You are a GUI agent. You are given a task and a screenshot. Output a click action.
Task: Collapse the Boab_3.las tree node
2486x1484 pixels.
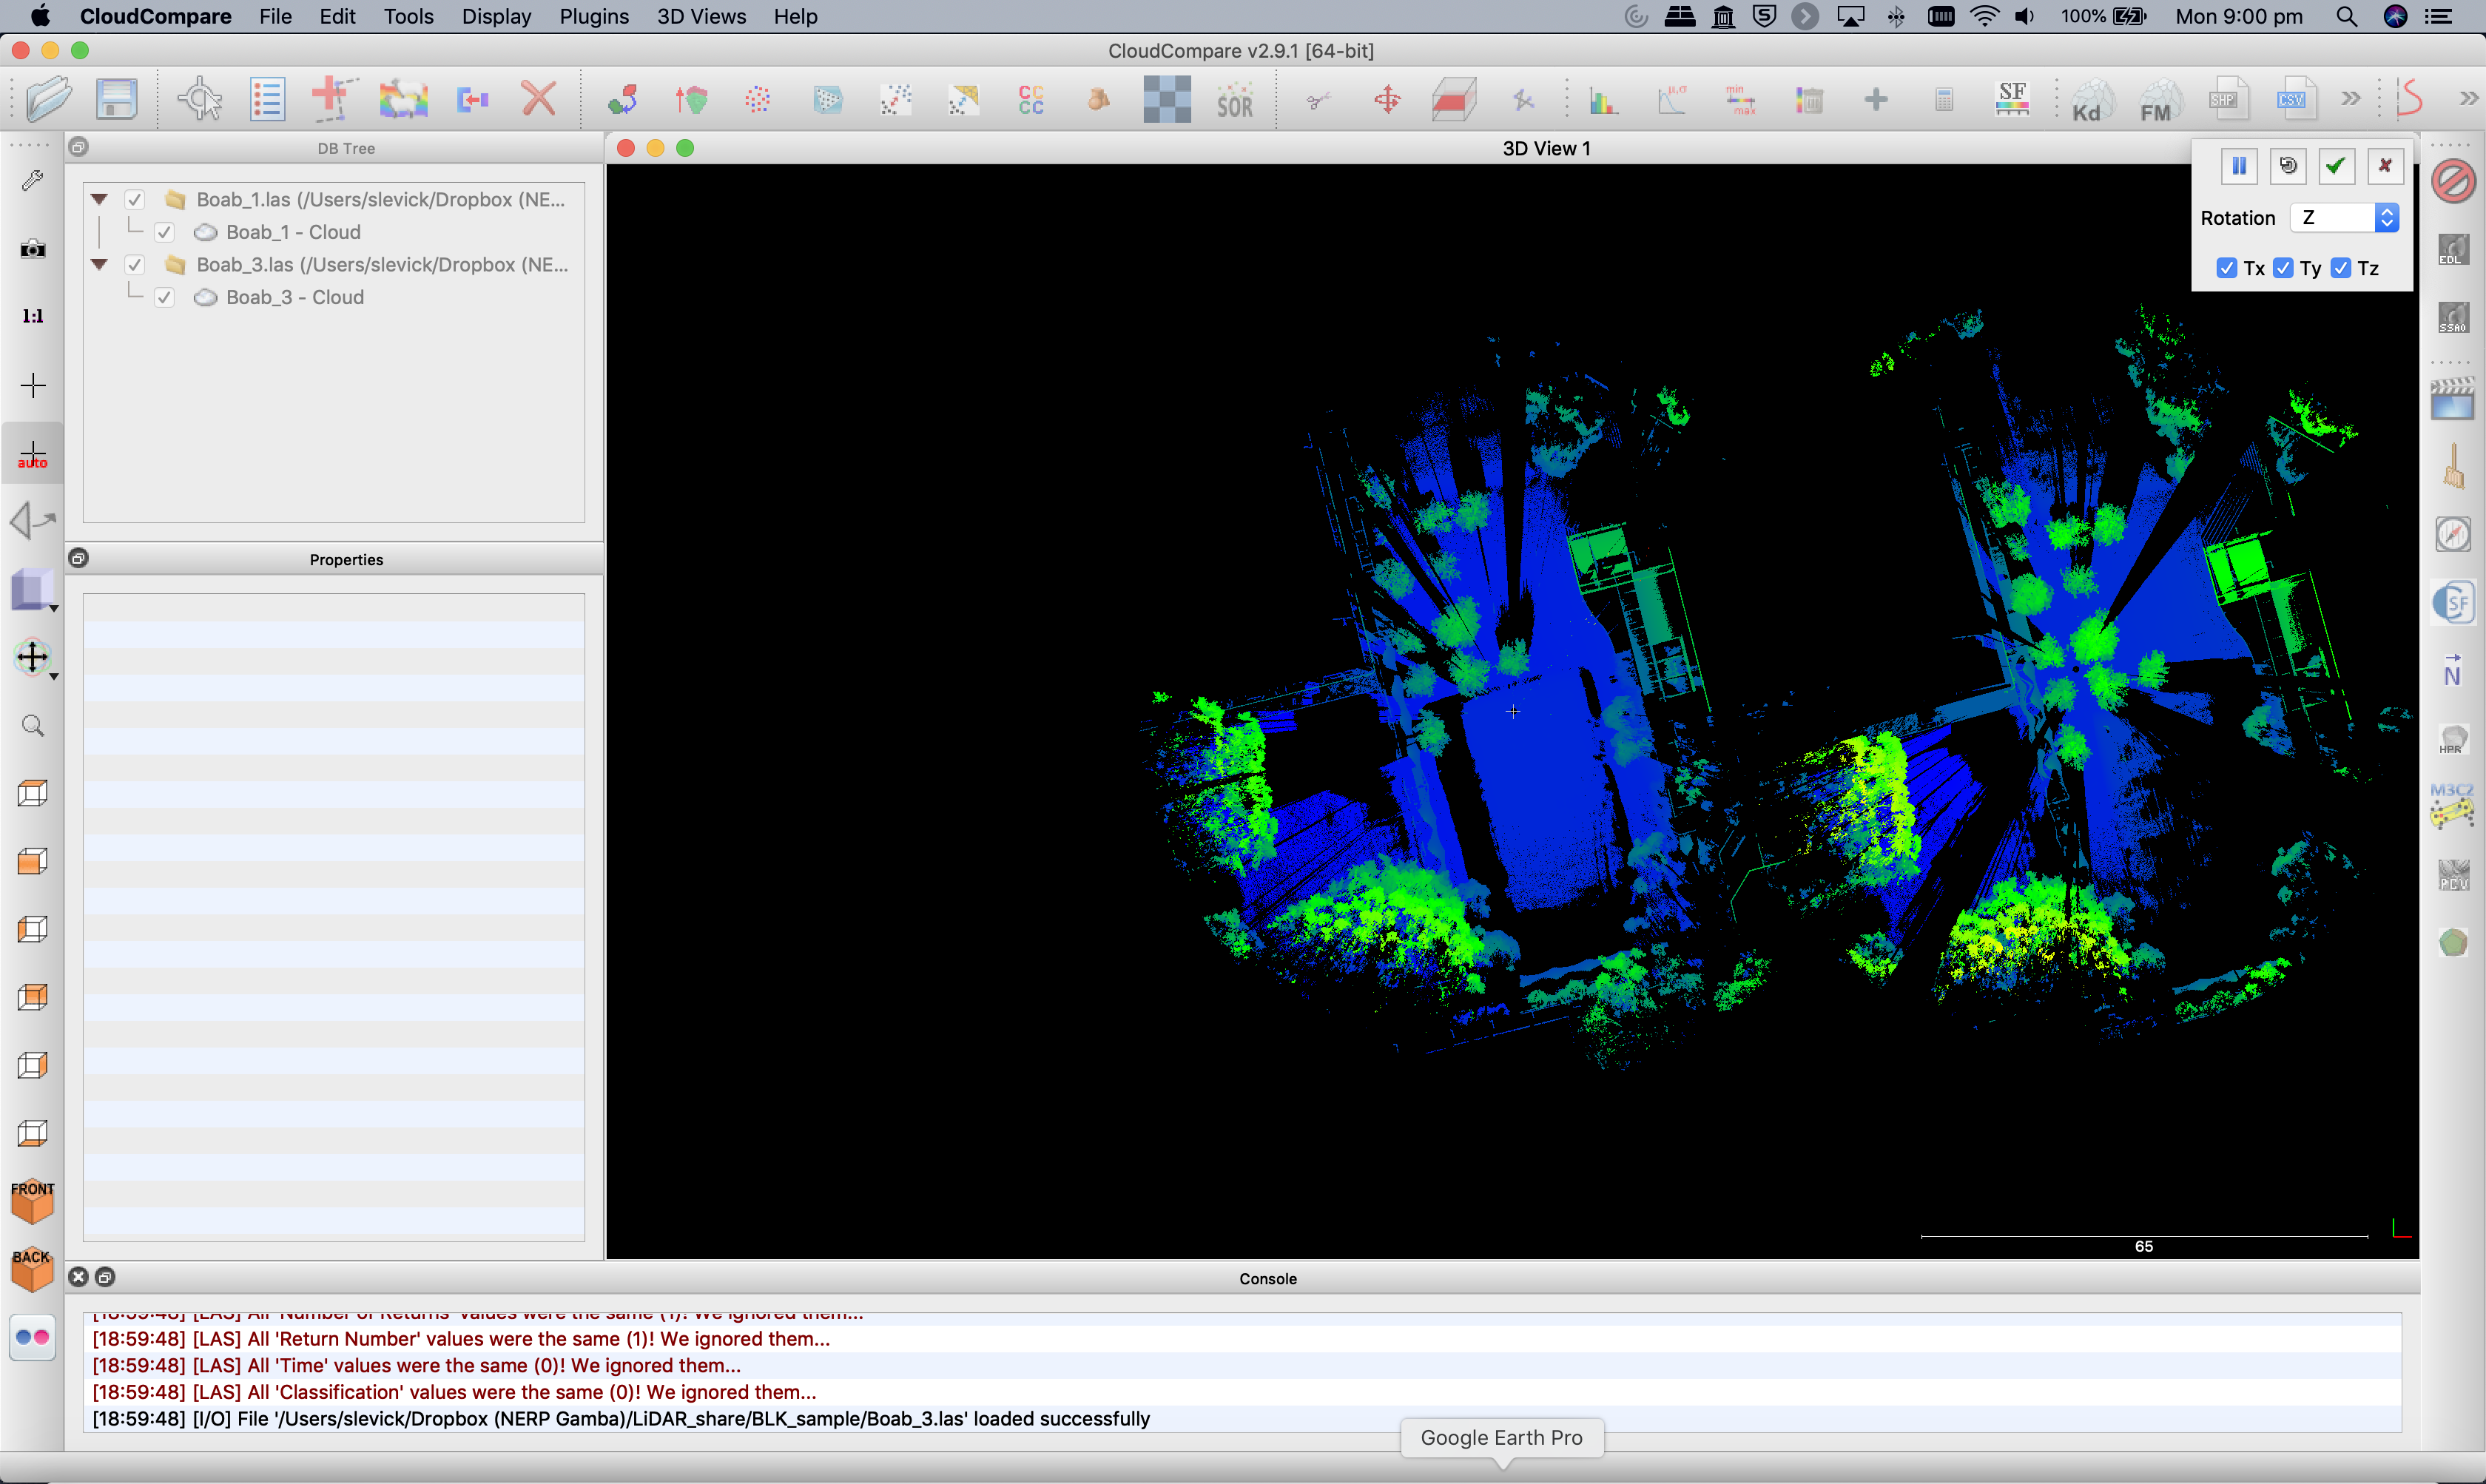[x=99, y=265]
